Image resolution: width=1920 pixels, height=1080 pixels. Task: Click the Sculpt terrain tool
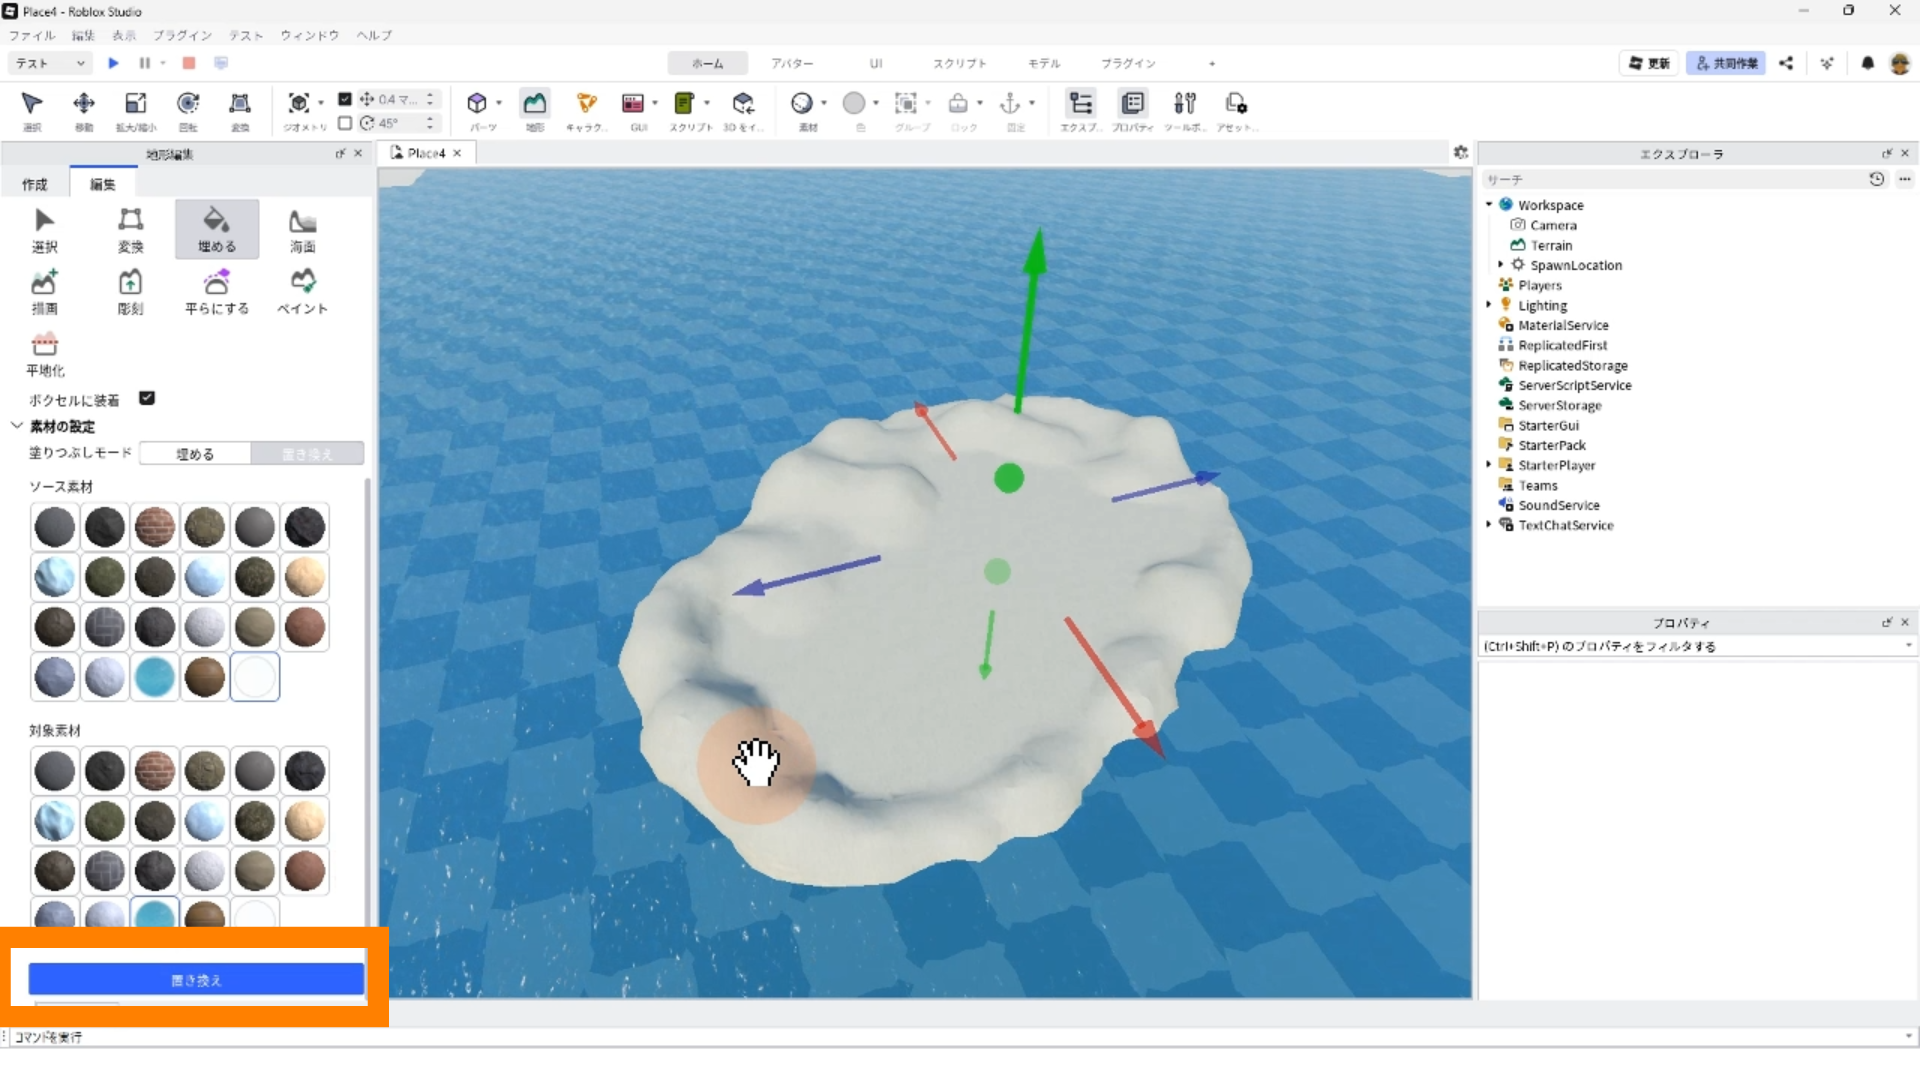[130, 283]
